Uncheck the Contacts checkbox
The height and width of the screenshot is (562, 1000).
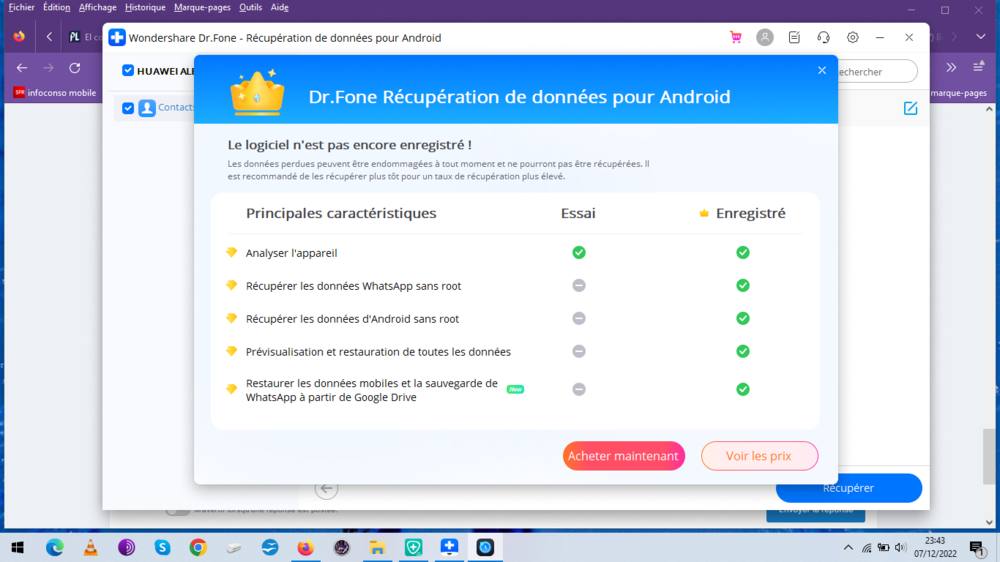pyautogui.click(x=128, y=108)
